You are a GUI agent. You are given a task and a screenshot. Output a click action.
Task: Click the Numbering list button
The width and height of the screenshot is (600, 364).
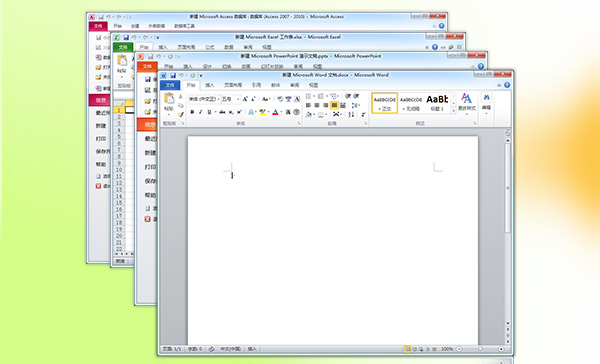[321, 96]
